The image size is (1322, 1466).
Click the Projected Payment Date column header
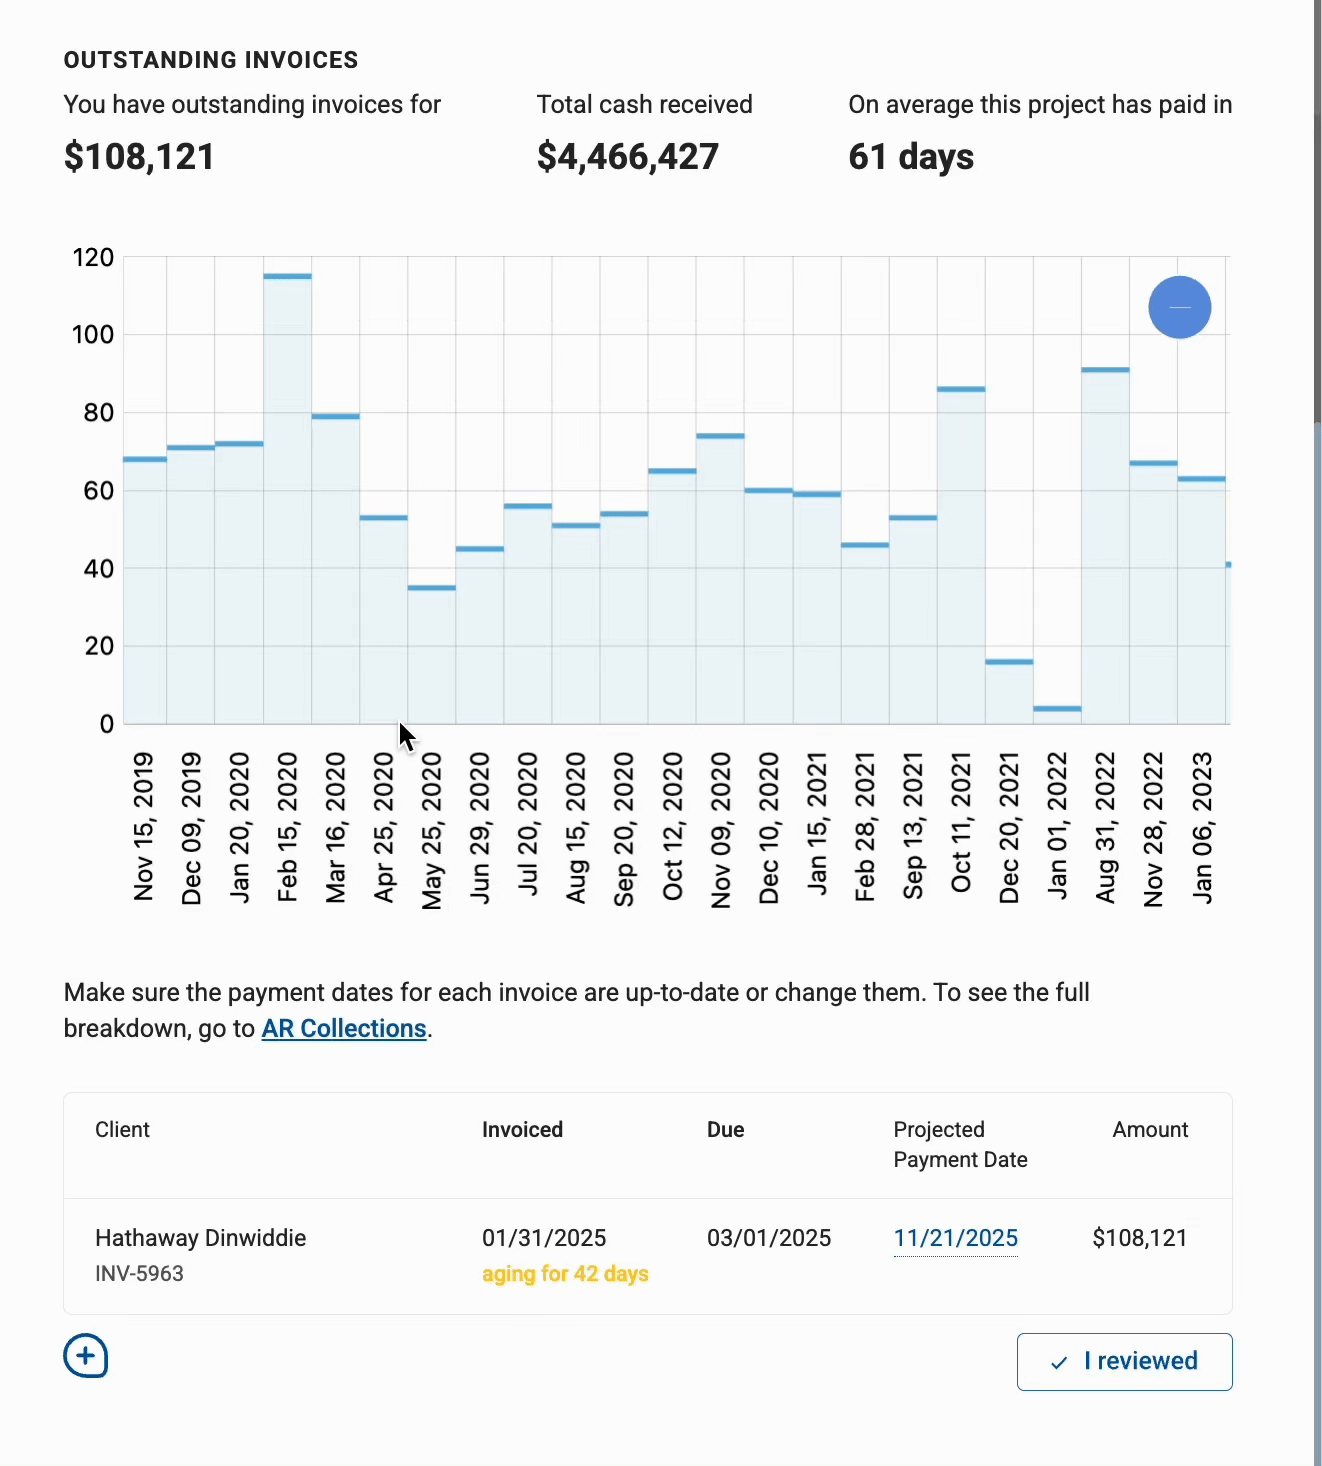pyautogui.click(x=959, y=1144)
